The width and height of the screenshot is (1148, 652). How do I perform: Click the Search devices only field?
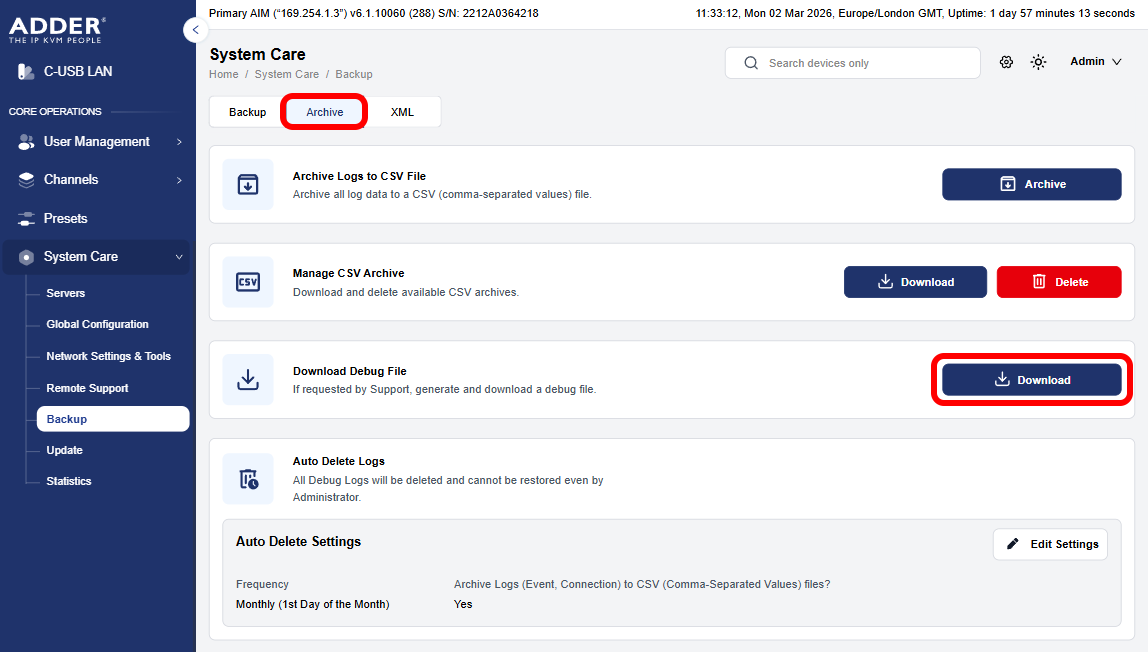[852, 63]
